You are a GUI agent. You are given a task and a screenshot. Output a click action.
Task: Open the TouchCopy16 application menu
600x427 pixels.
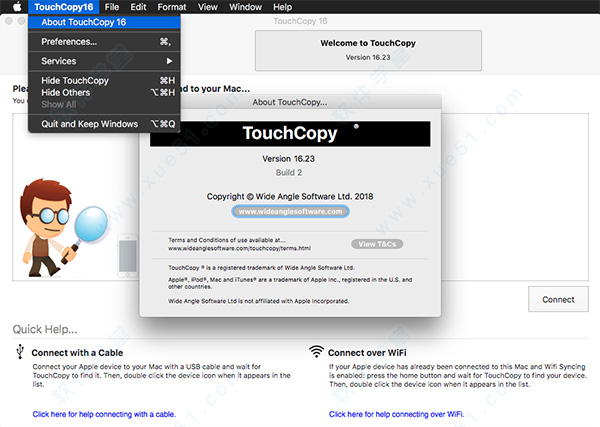pos(64,7)
